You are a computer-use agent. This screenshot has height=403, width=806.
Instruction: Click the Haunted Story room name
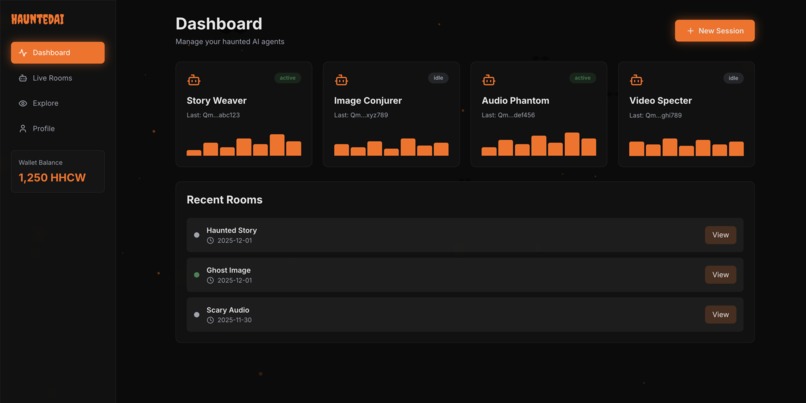point(232,230)
